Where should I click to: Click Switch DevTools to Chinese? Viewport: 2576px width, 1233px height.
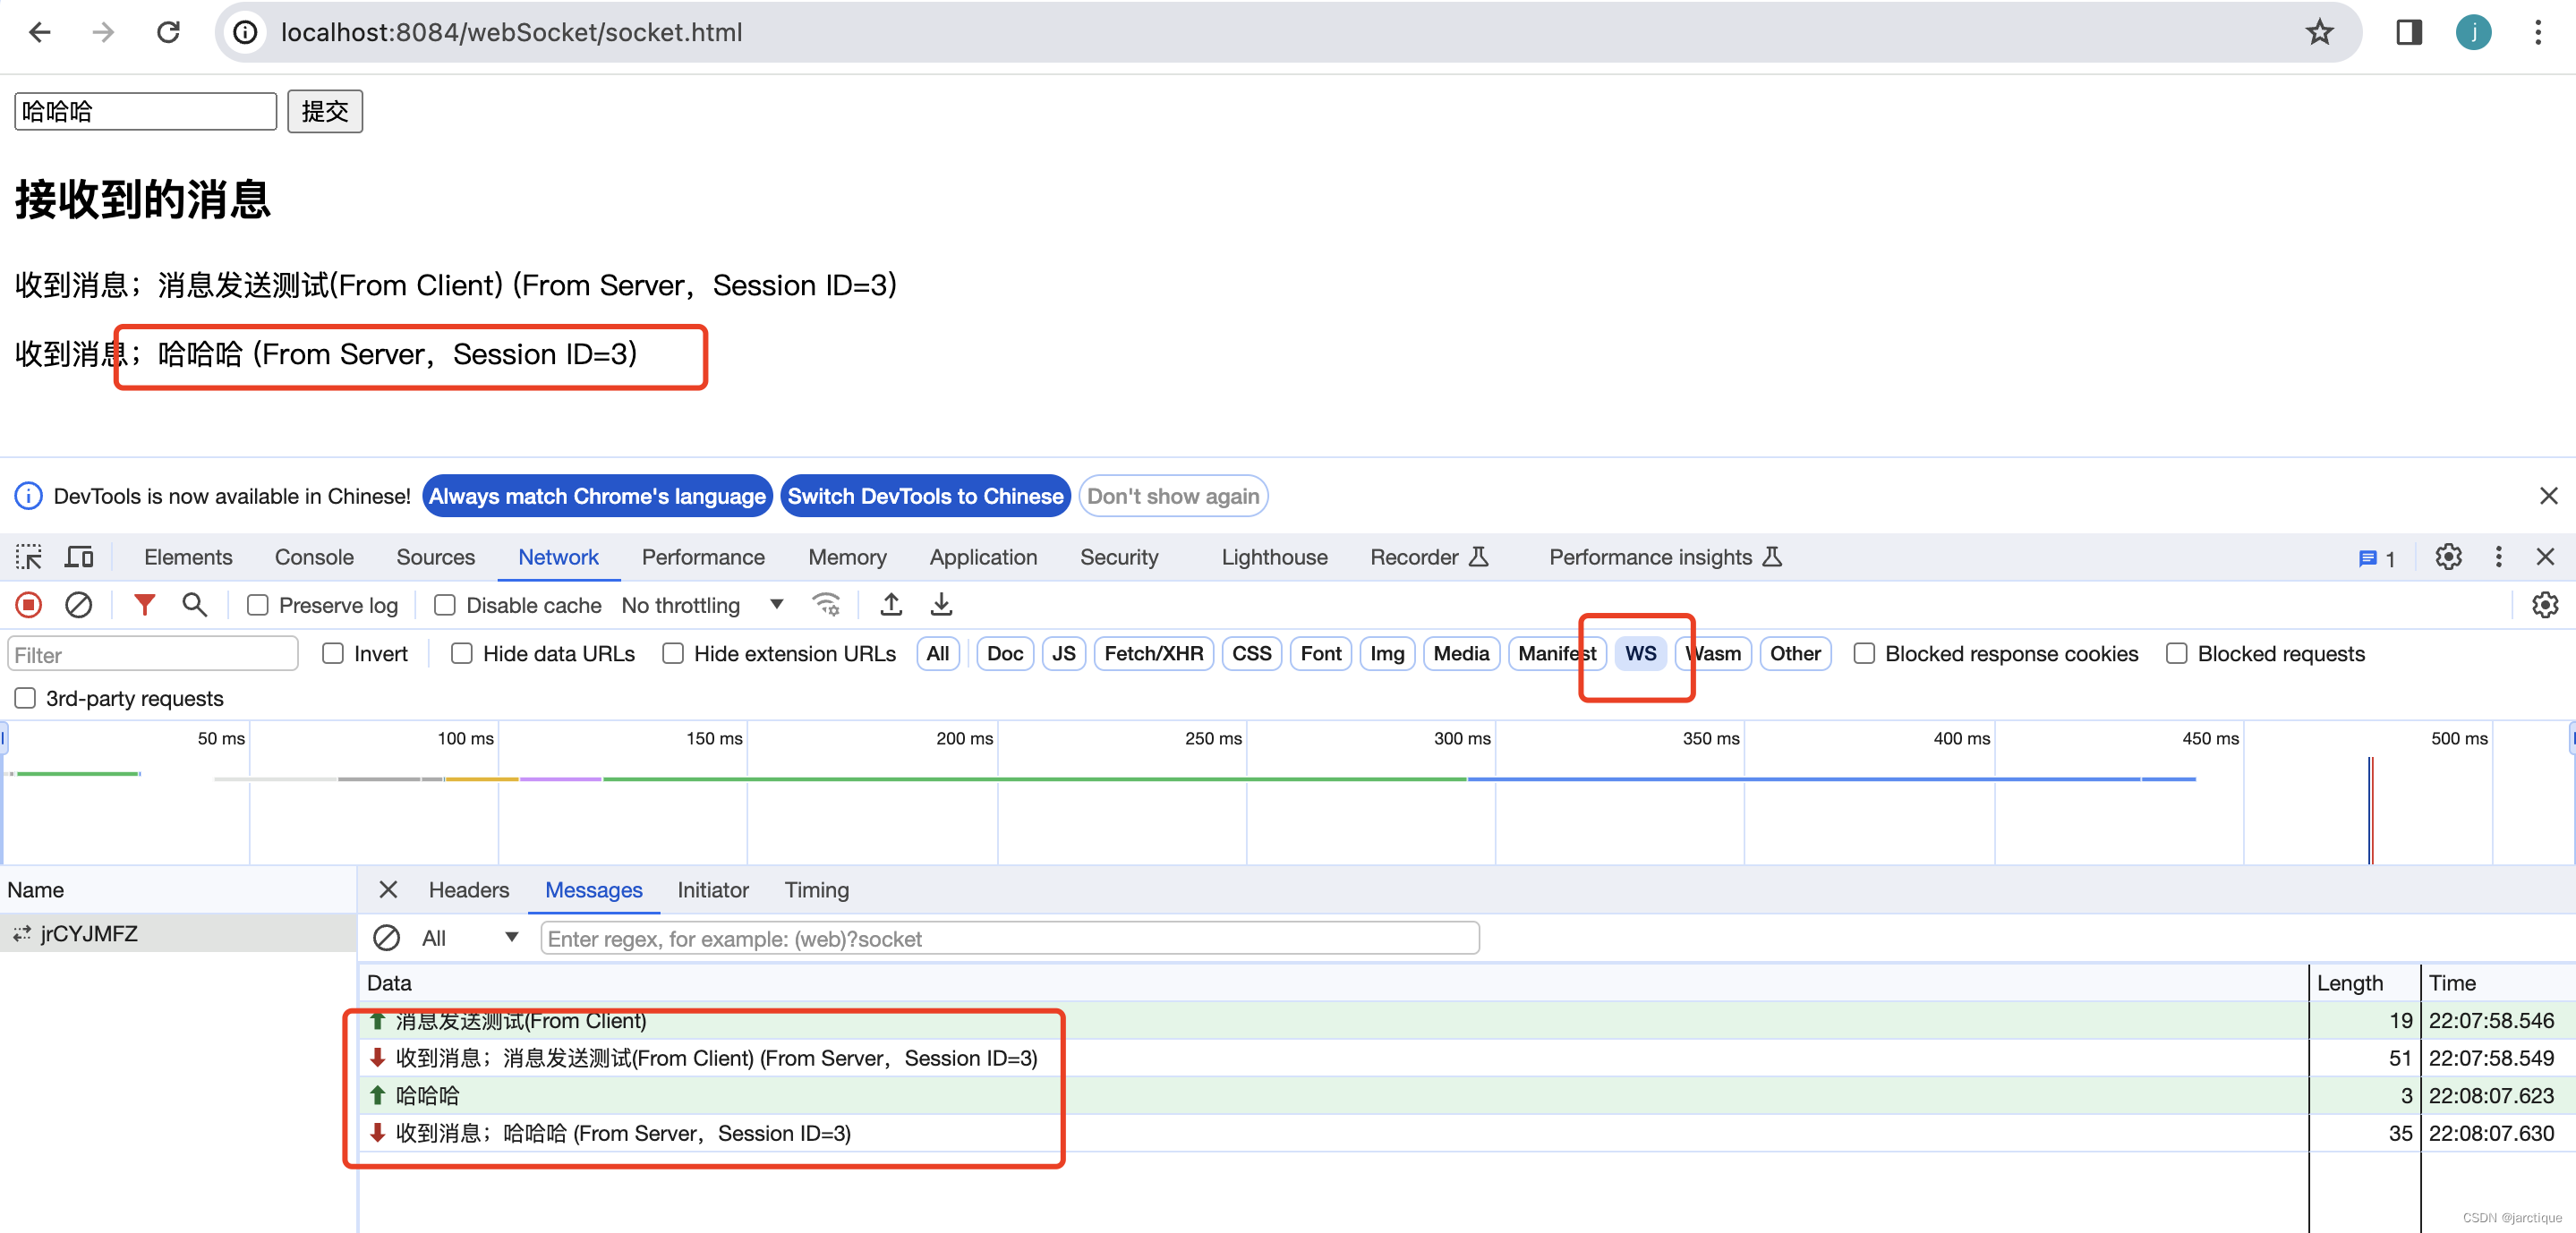[925, 496]
